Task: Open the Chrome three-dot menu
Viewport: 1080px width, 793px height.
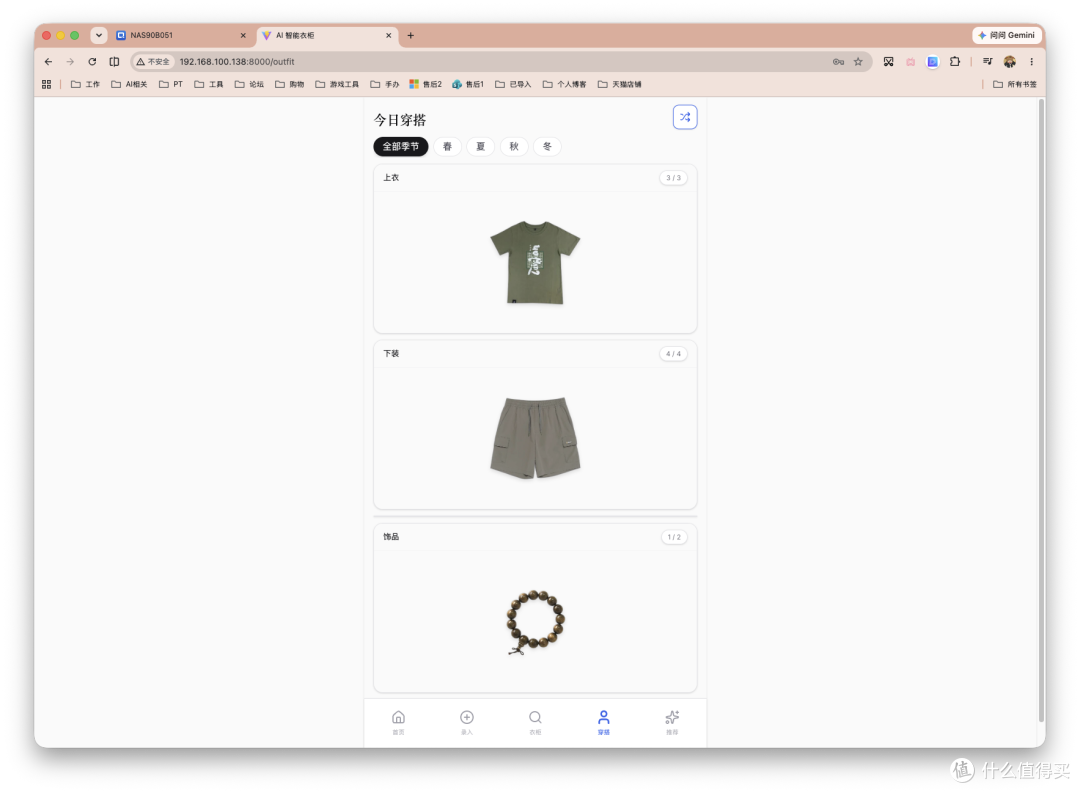Action: (1031, 61)
